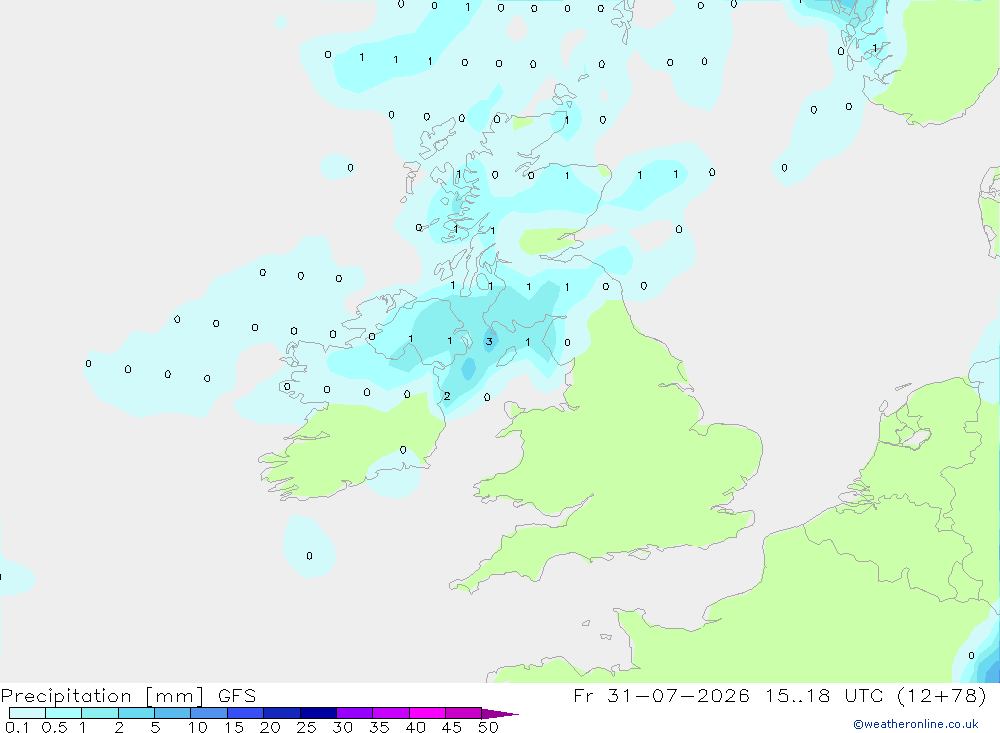
Task: Select the purple 30–35 mm legend swatch
Action: pyautogui.click(x=354, y=713)
